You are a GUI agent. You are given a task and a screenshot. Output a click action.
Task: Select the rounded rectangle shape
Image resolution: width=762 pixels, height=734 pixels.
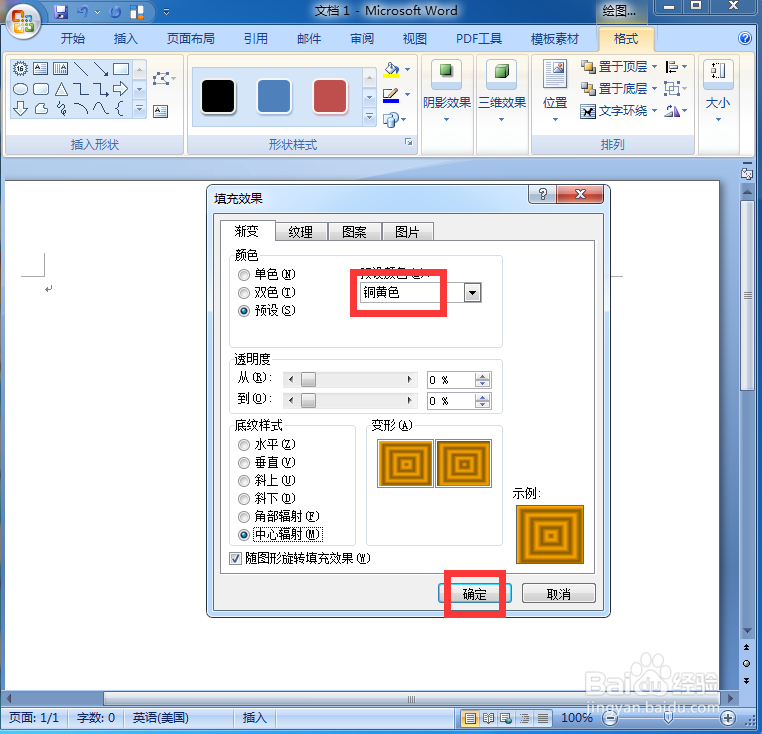pos(41,89)
